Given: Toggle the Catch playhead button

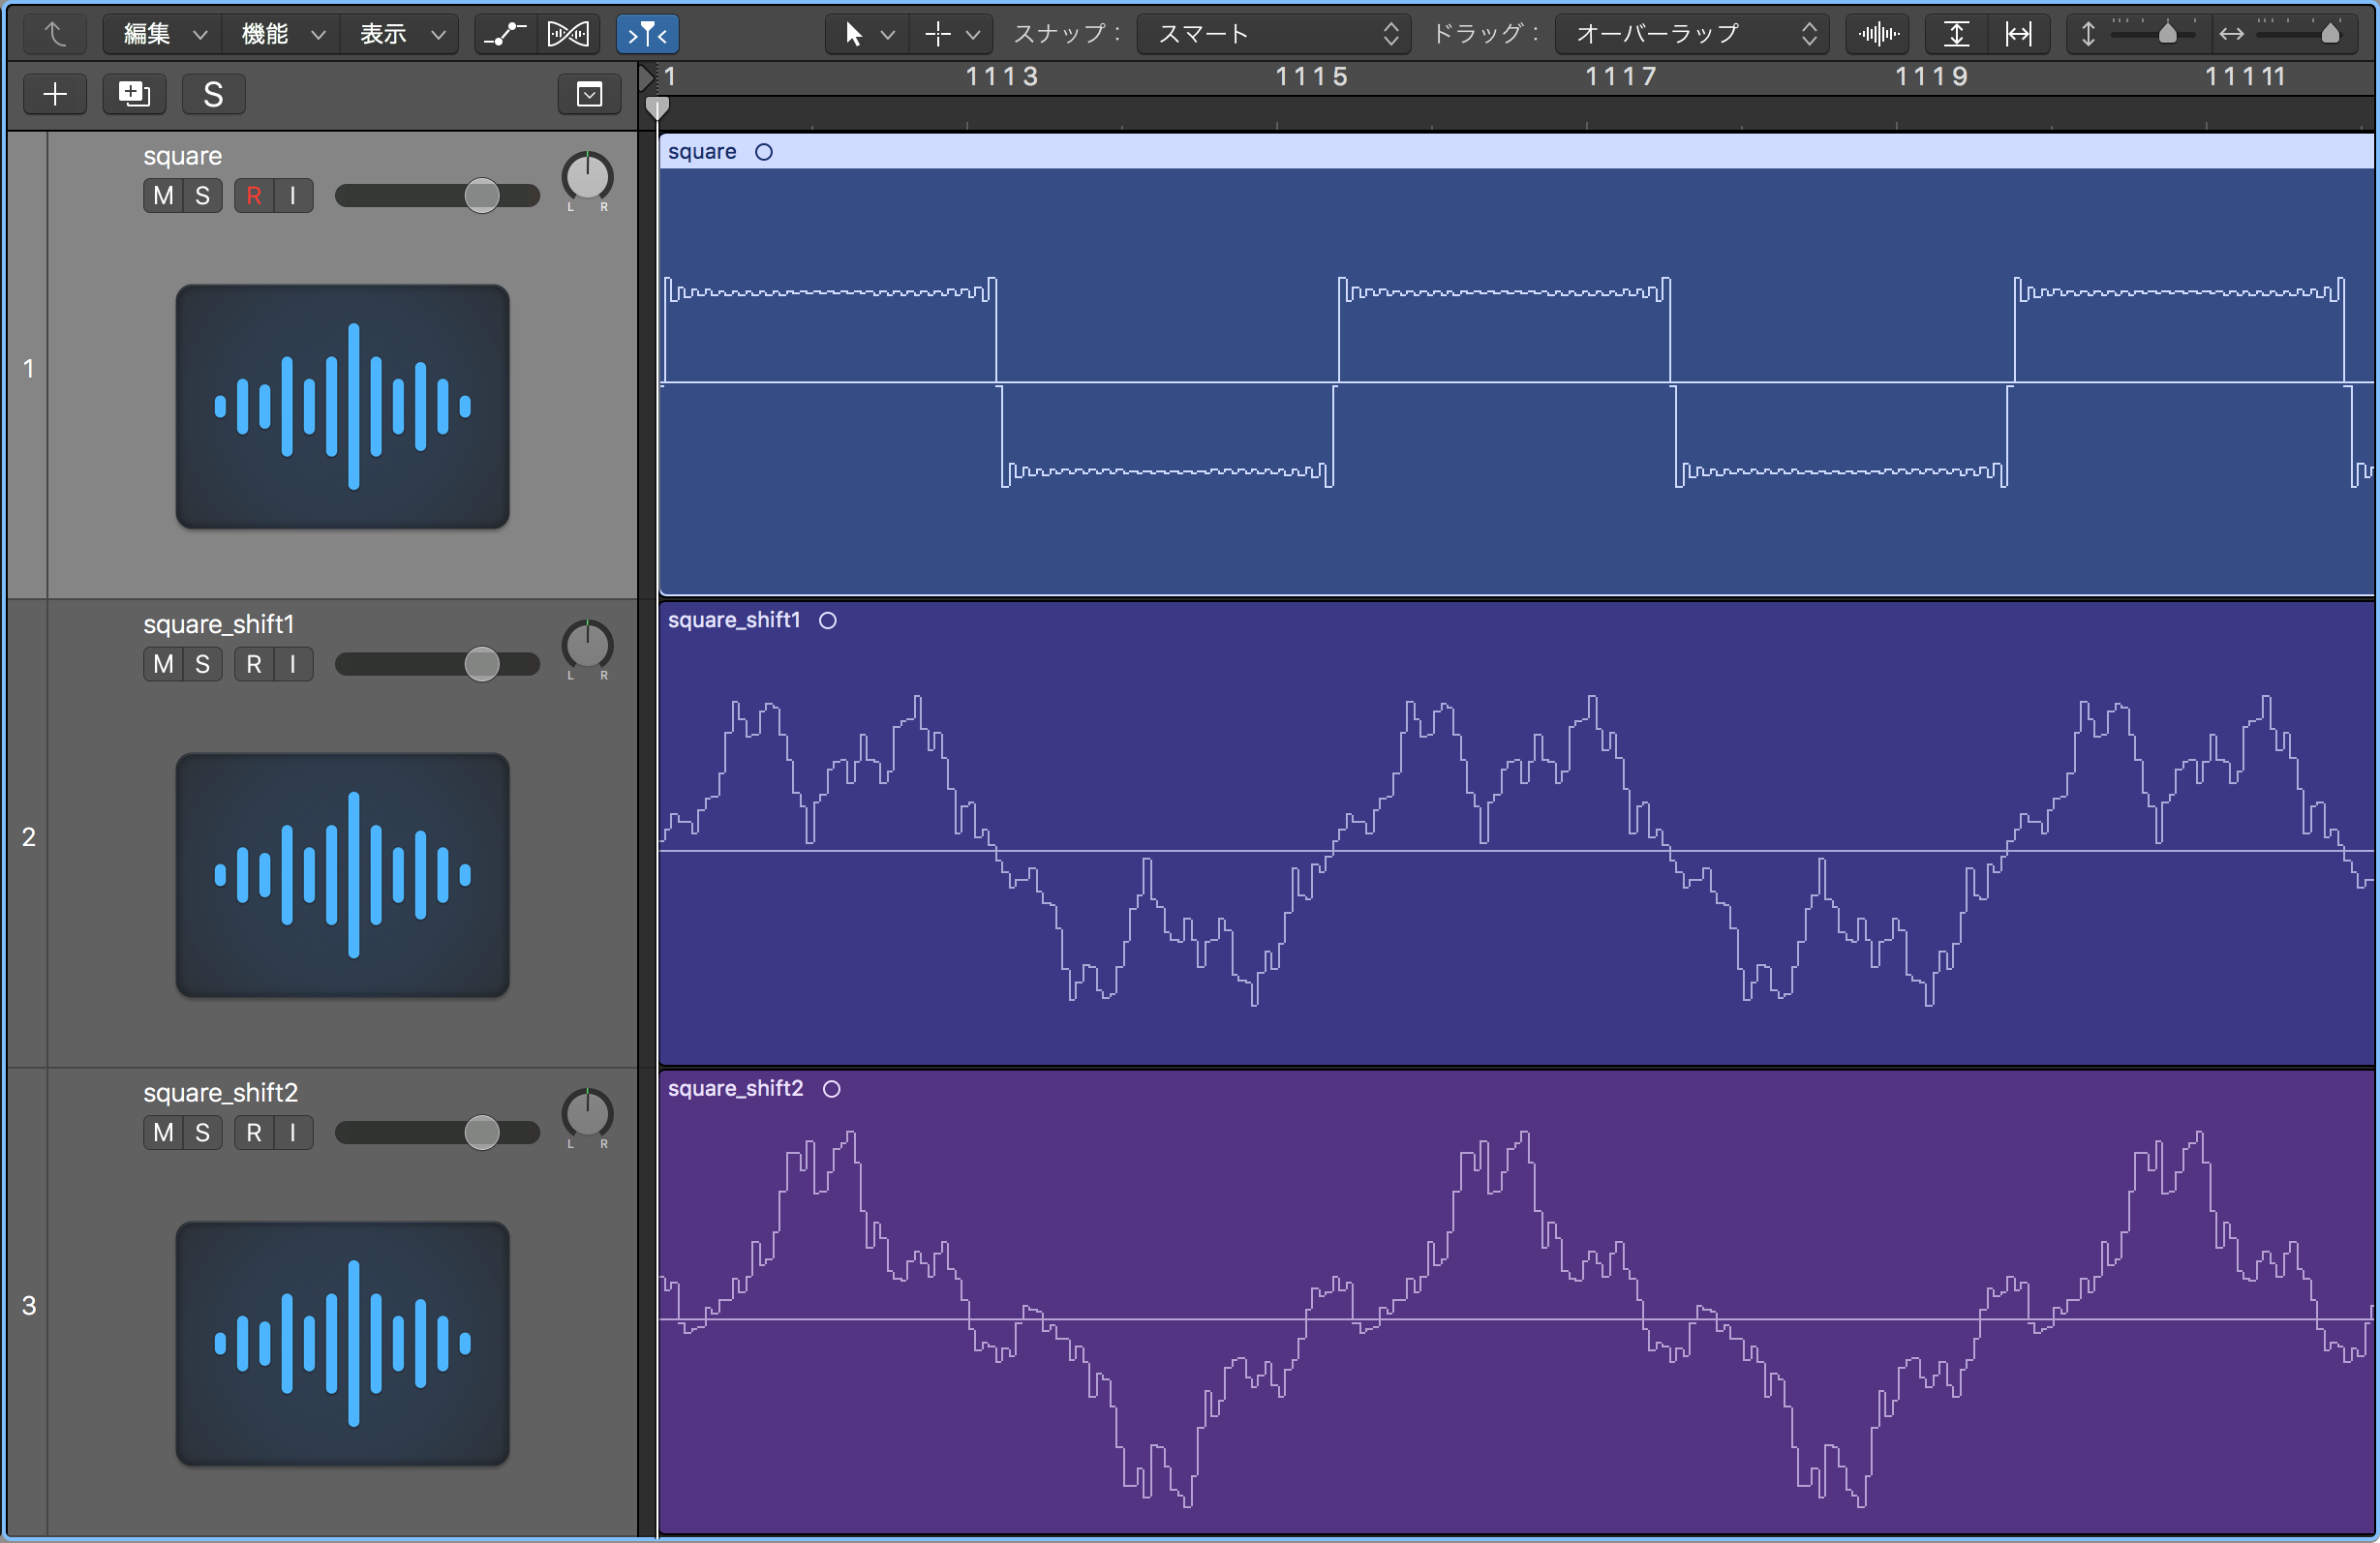Looking at the screenshot, I should [647, 34].
